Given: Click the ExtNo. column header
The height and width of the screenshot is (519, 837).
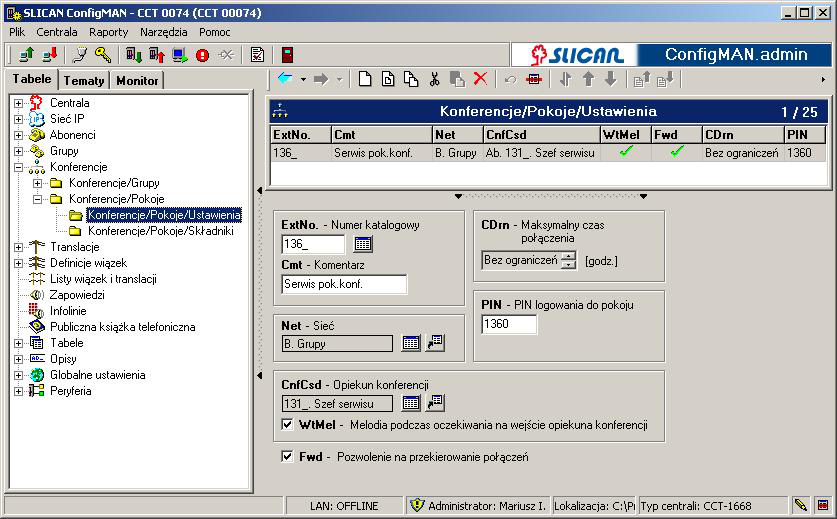Looking at the screenshot, I should [300, 135].
